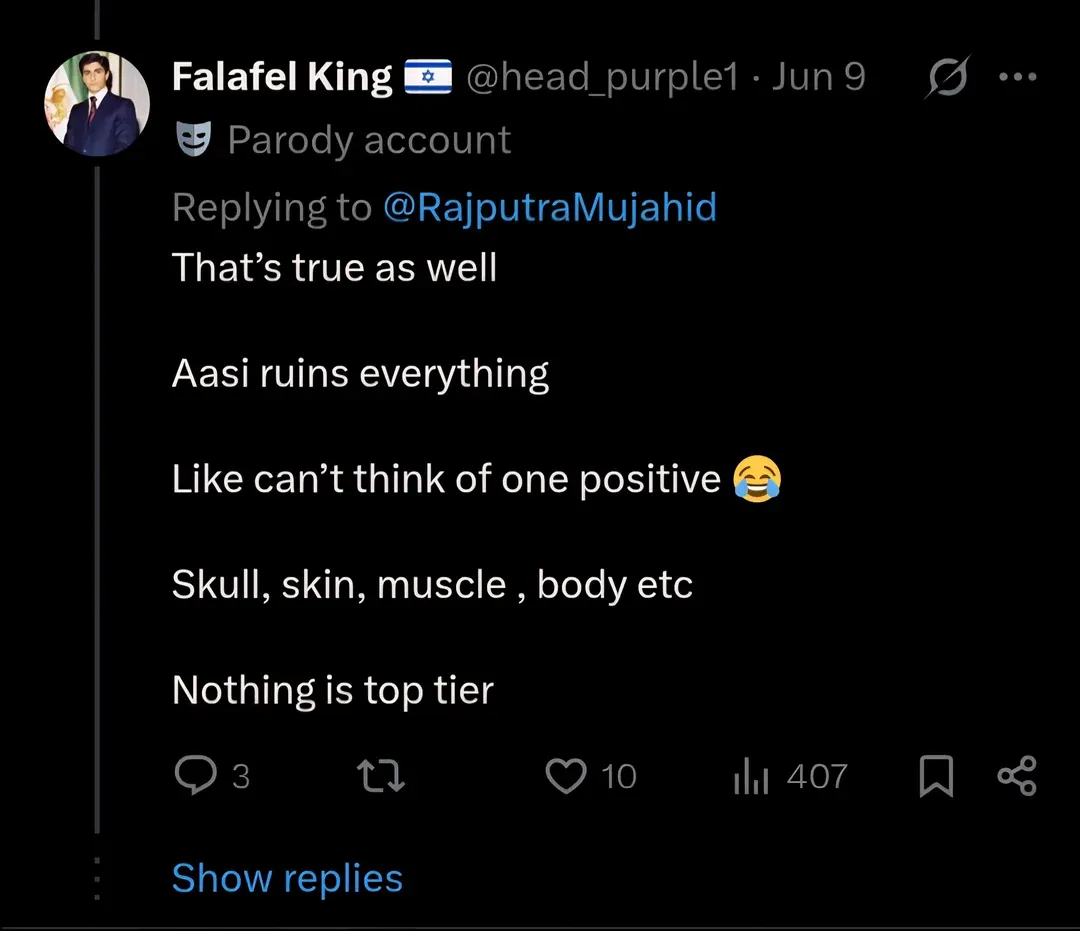Repost this post using the arrows icon
The image size is (1080, 931).
click(x=381, y=776)
